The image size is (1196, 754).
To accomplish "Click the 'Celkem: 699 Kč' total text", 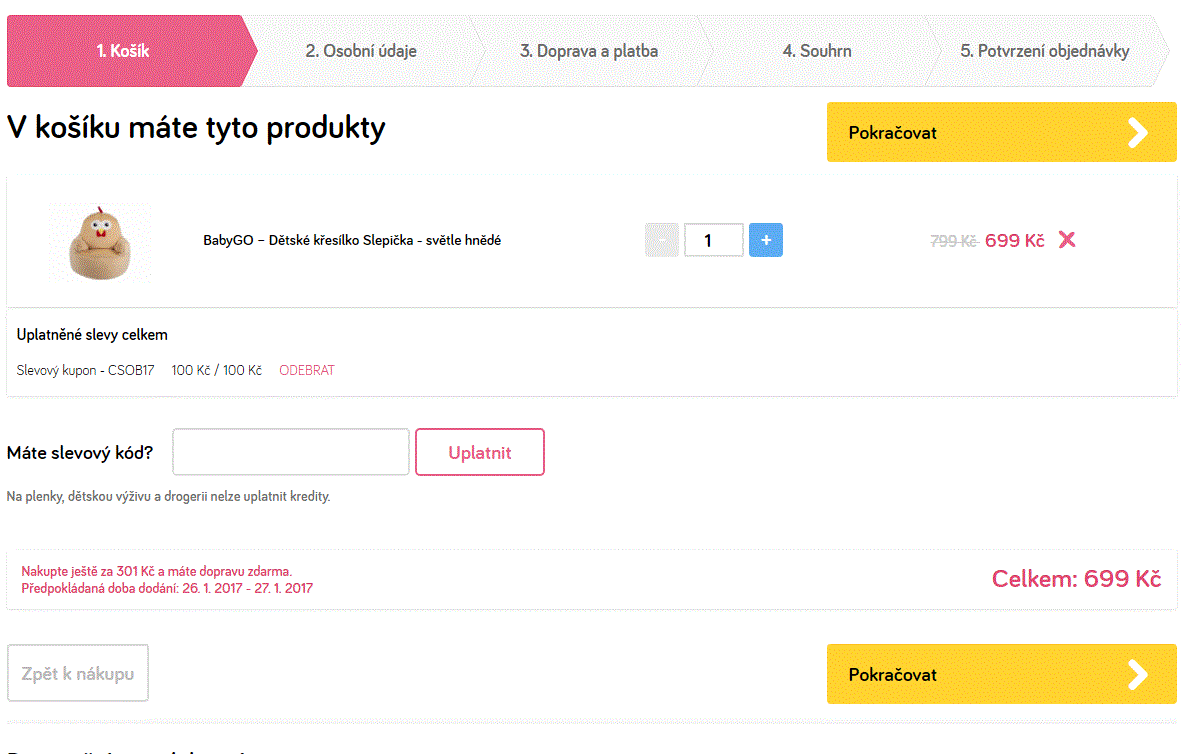I will click(1076, 579).
